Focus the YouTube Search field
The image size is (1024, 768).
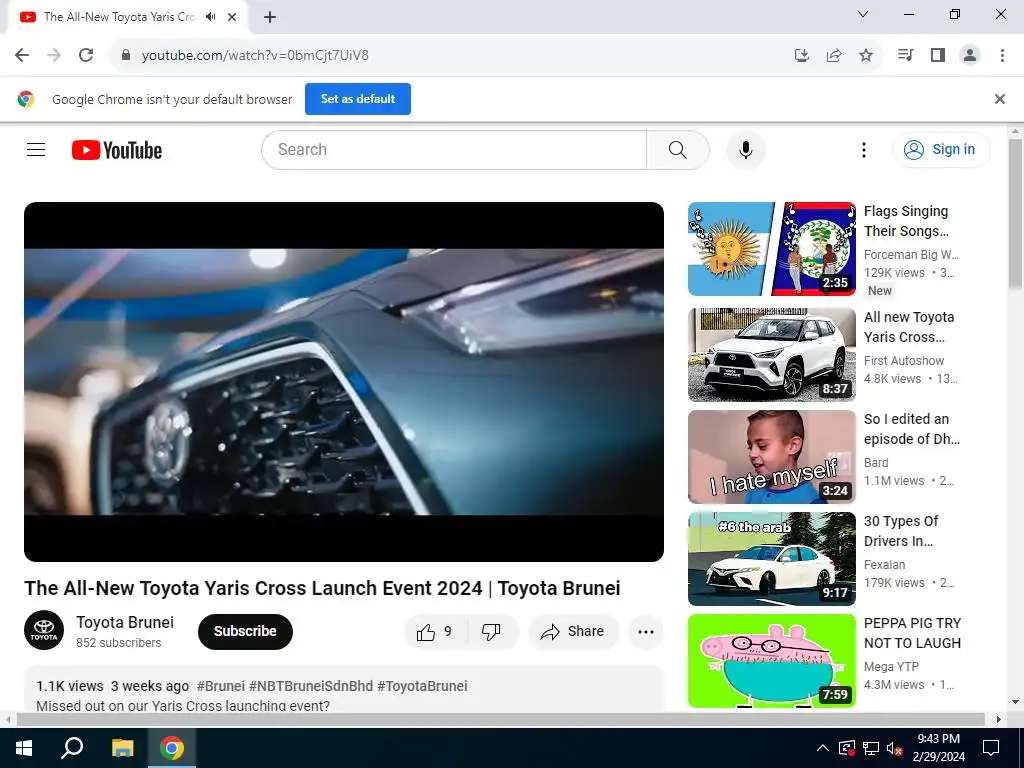pos(454,150)
